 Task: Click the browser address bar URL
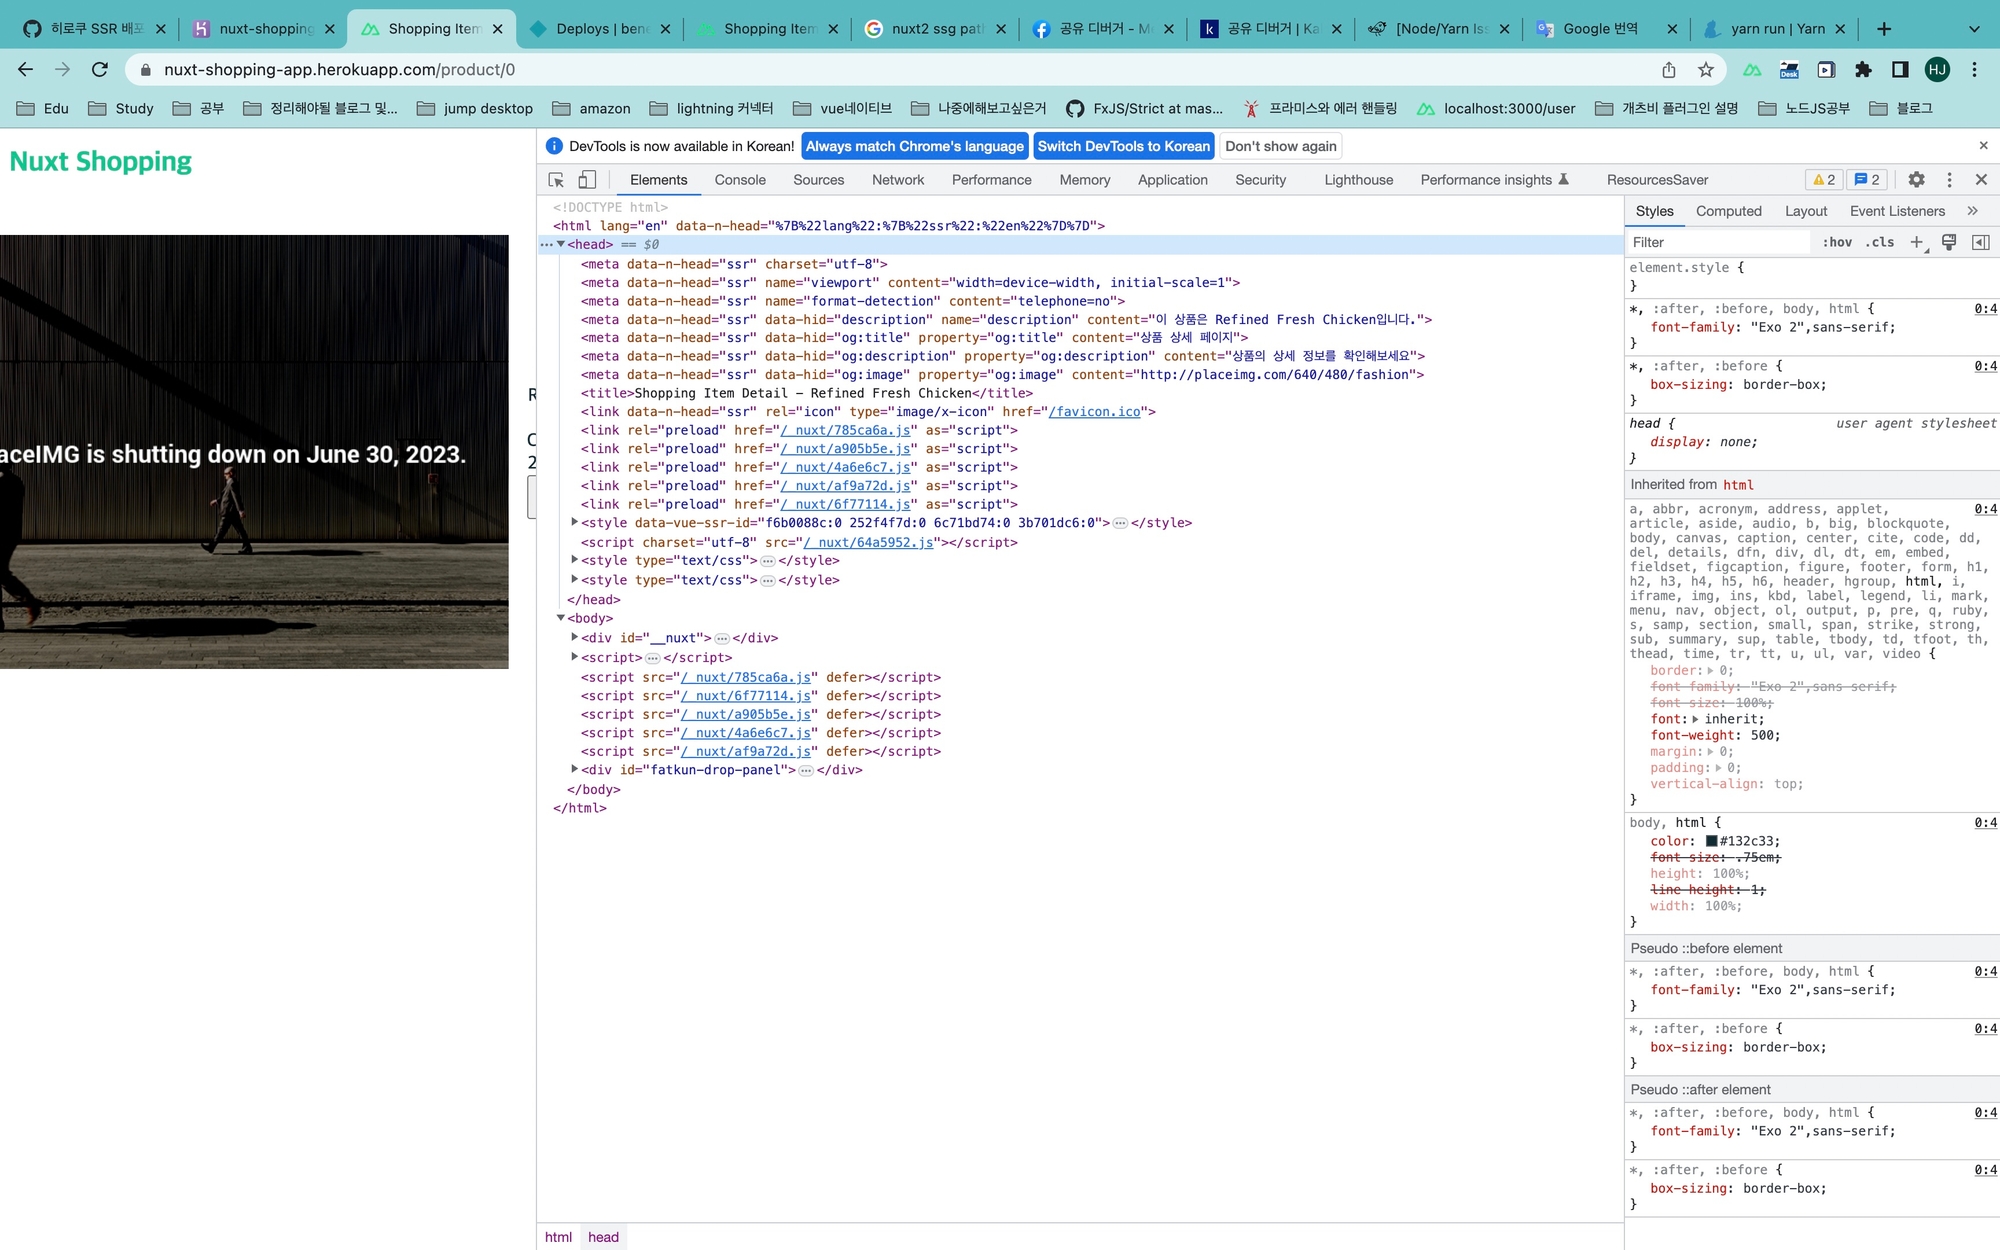[339, 69]
